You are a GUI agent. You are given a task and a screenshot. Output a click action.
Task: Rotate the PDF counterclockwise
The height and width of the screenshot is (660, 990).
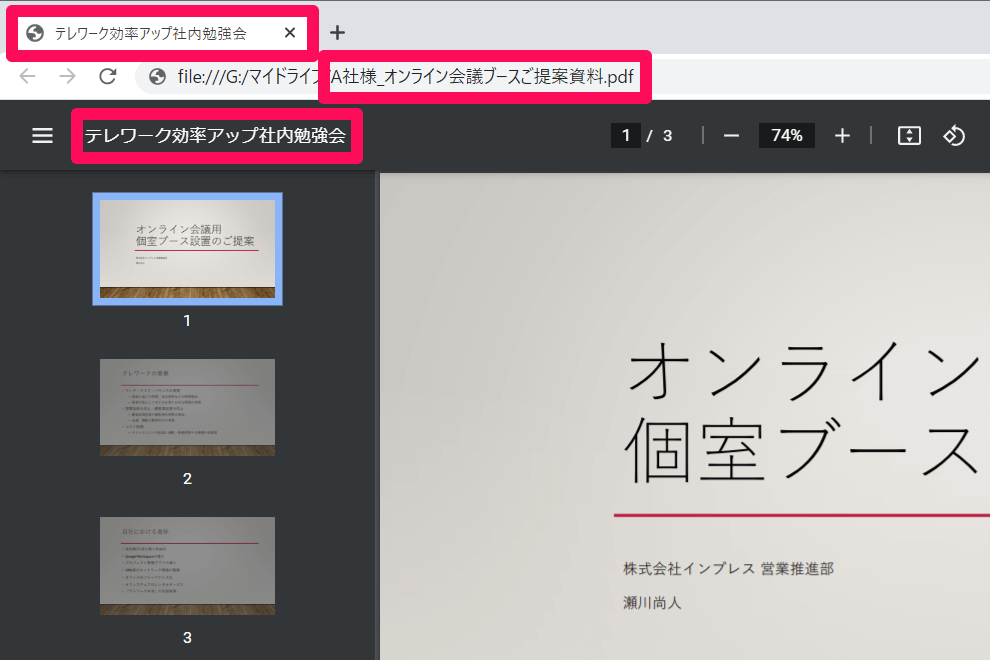click(954, 136)
